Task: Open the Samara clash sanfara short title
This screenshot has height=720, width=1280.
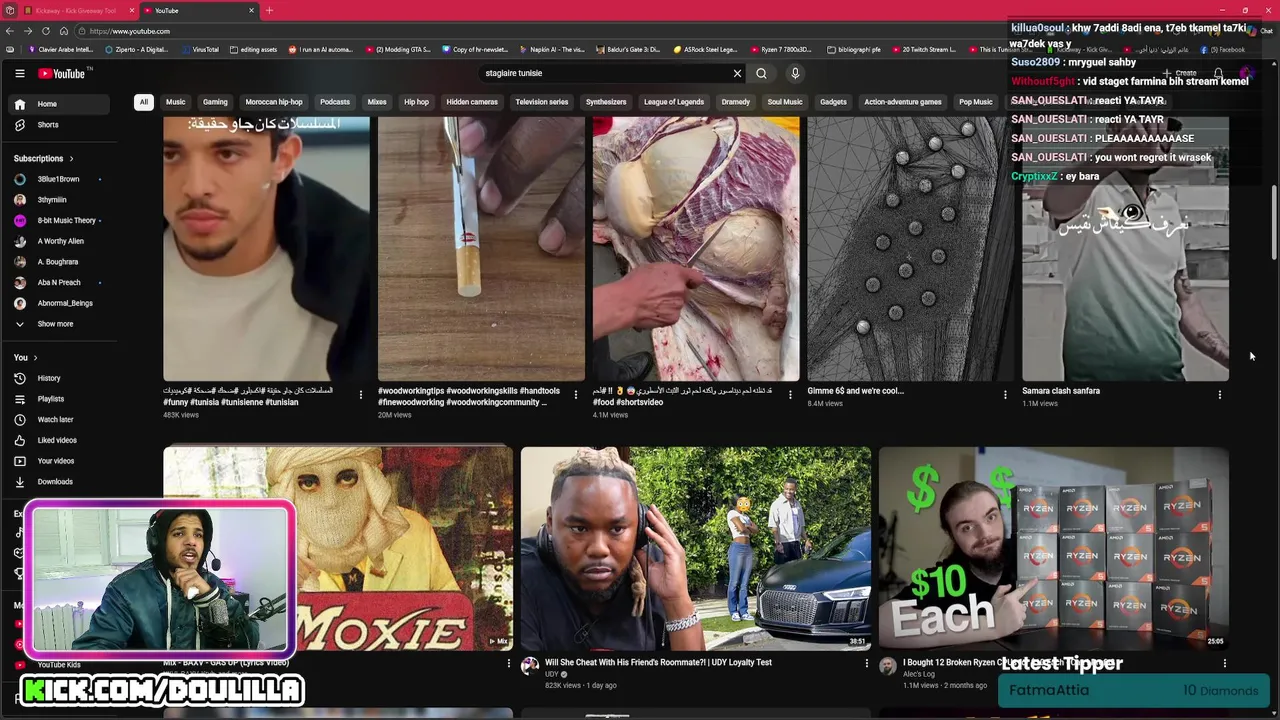Action: 1061,391
